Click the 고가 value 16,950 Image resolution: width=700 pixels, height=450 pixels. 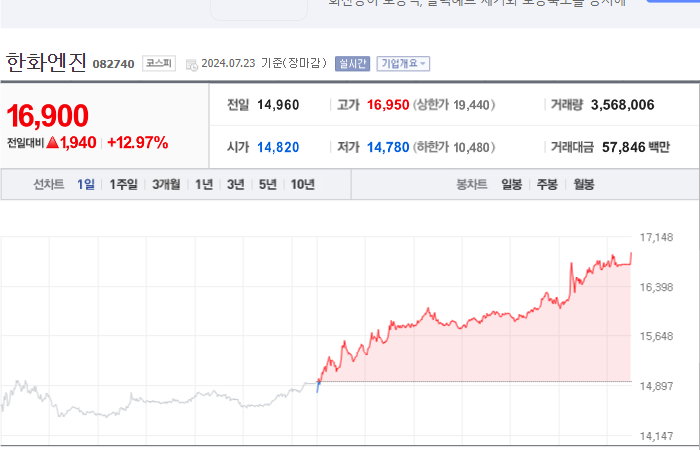(388, 105)
